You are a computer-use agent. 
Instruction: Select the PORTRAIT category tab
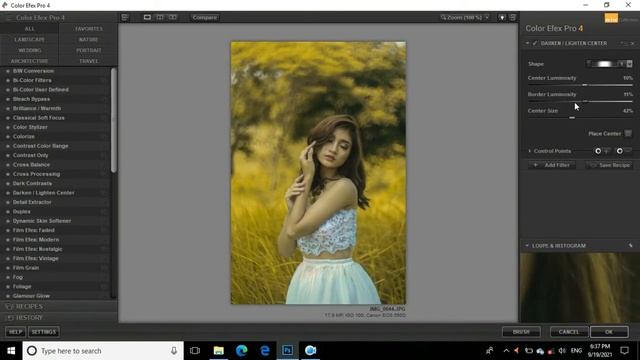[x=89, y=50]
